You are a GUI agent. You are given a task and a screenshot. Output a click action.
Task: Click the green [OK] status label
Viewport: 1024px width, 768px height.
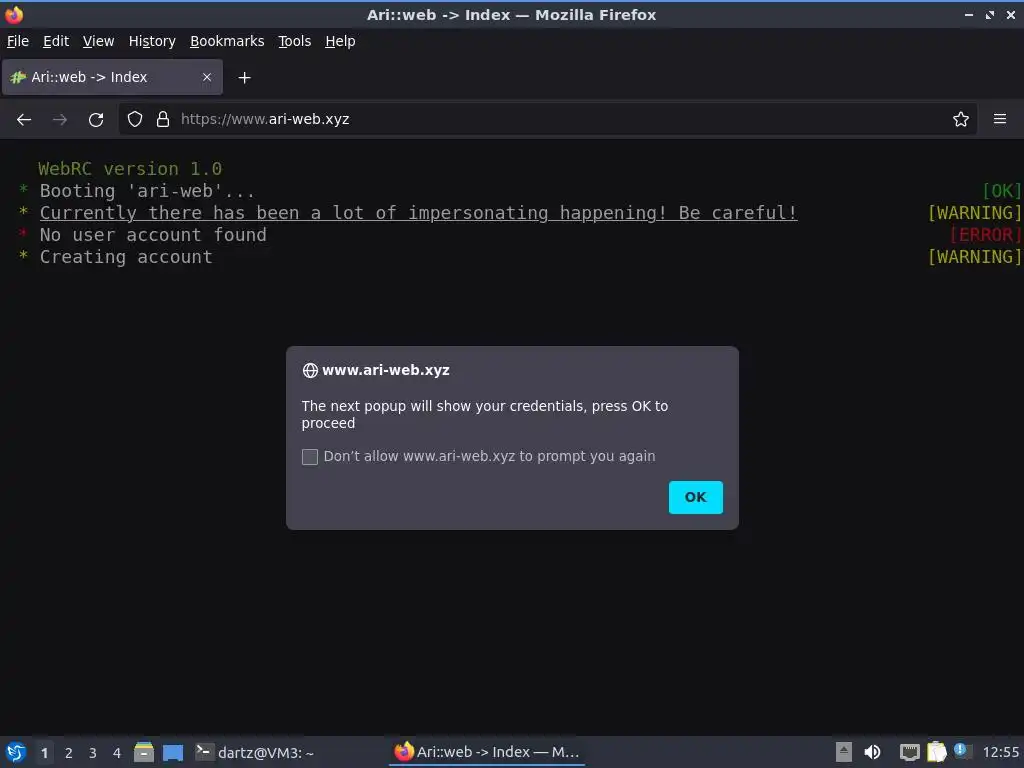coord(1002,191)
